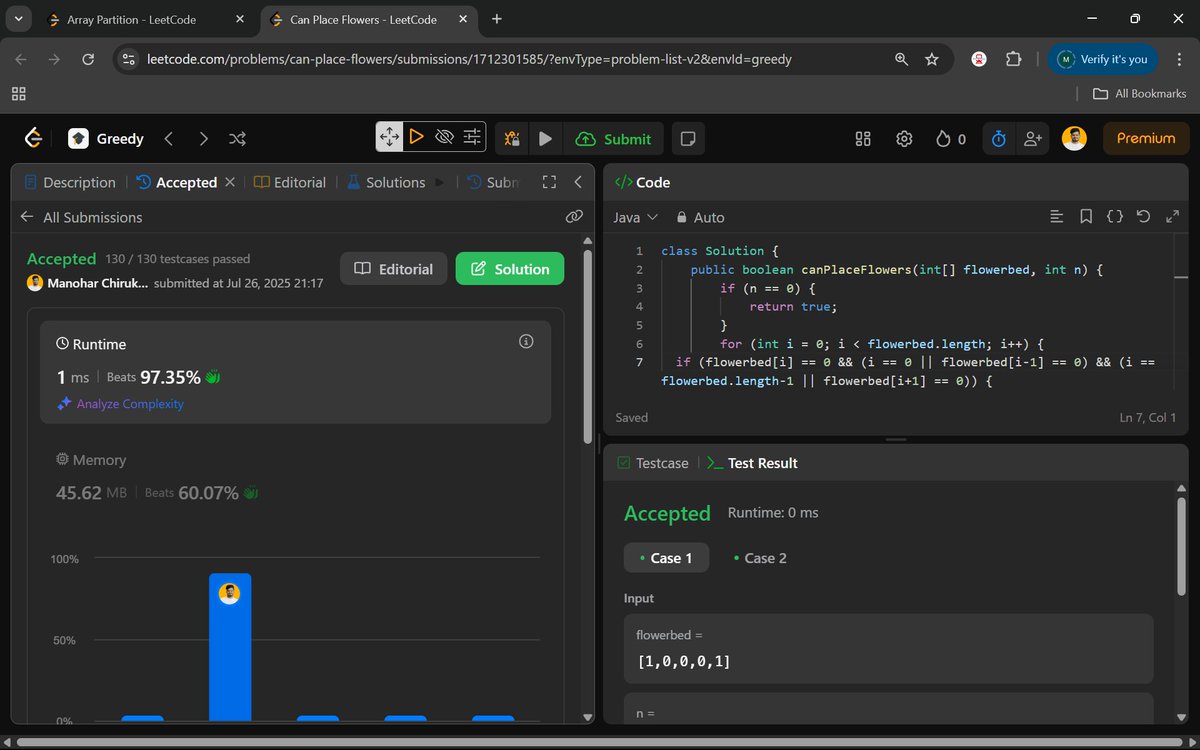Screen dimensions: 1200x750
Task: Click the Premium button
Action: 1146,138
